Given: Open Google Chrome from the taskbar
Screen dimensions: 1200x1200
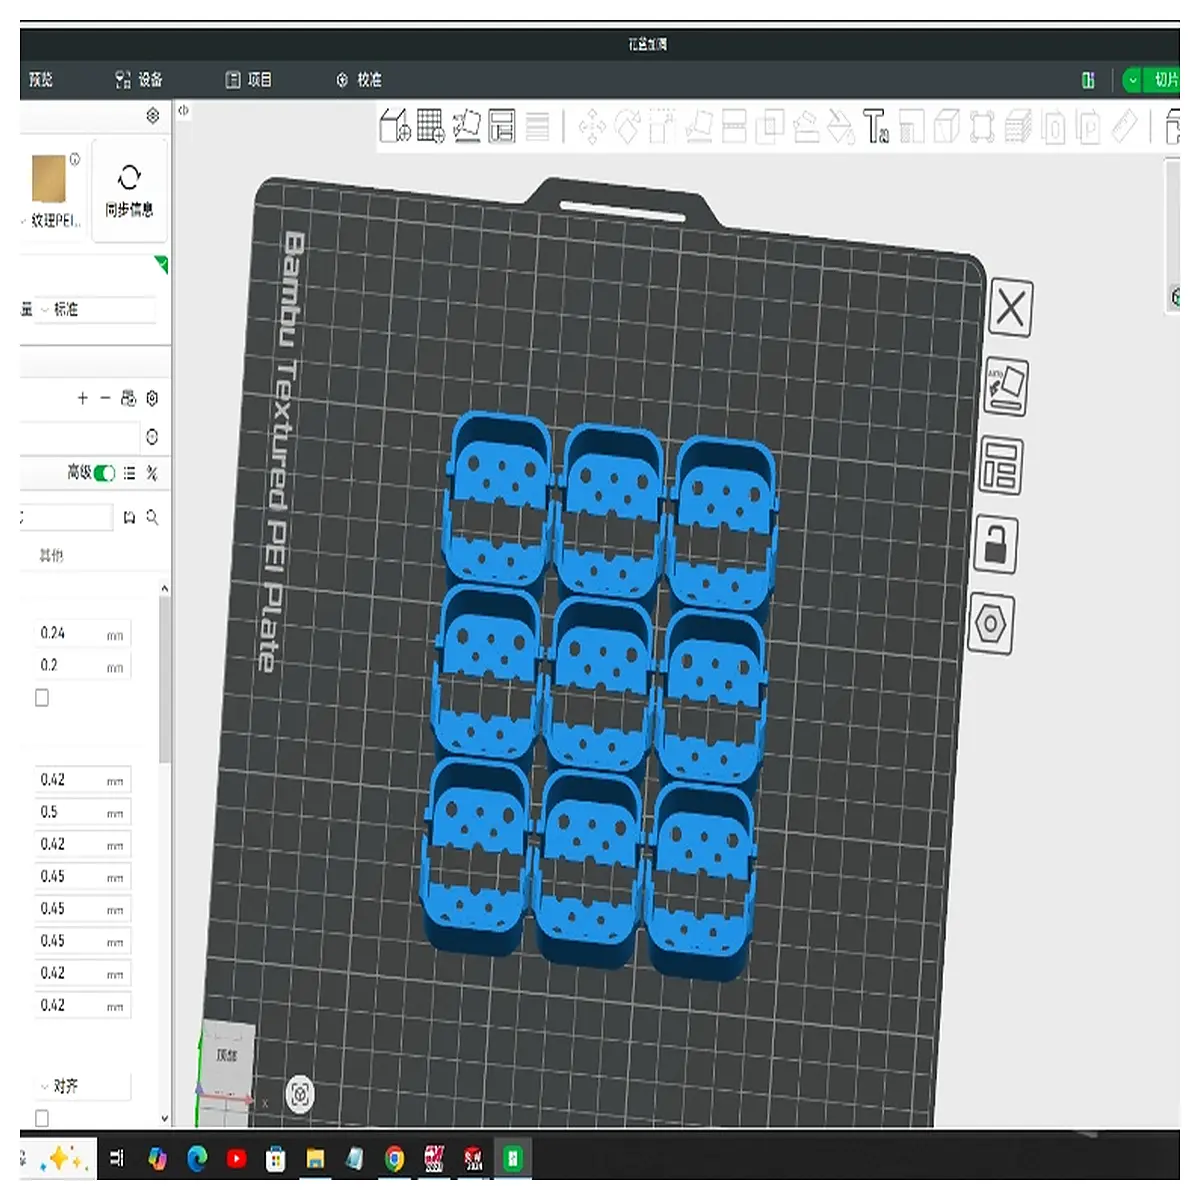Looking at the screenshot, I should point(395,1158).
